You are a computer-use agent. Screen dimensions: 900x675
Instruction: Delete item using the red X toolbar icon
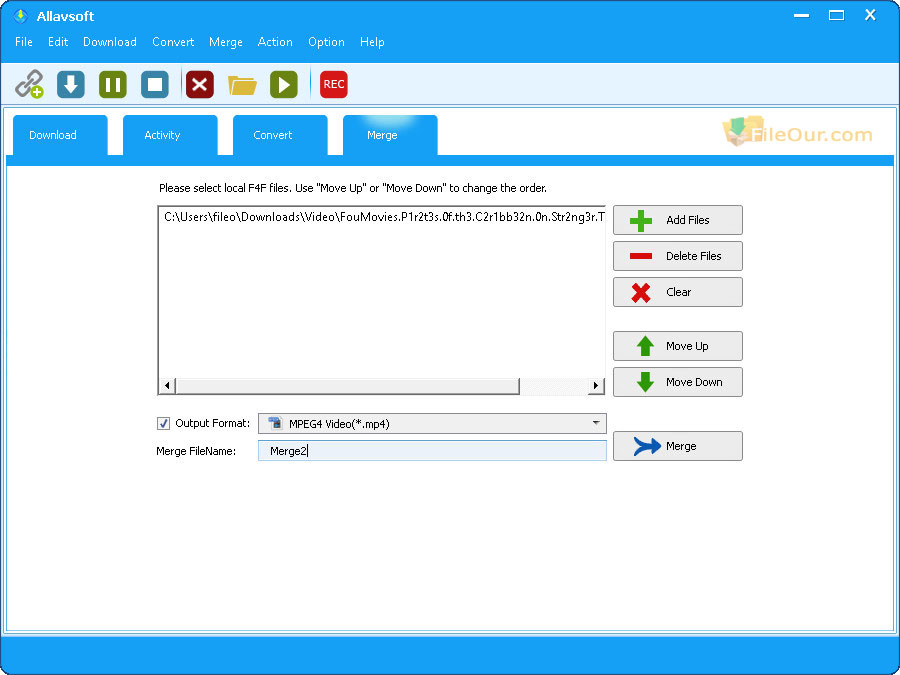click(200, 84)
